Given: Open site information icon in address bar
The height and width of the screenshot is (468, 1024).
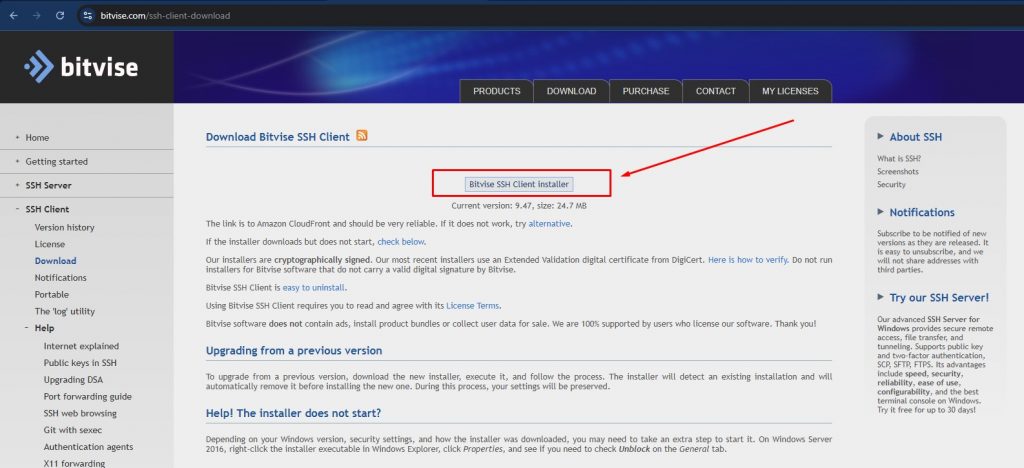Looking at the screenshot, I should click(x=87, y=16).
